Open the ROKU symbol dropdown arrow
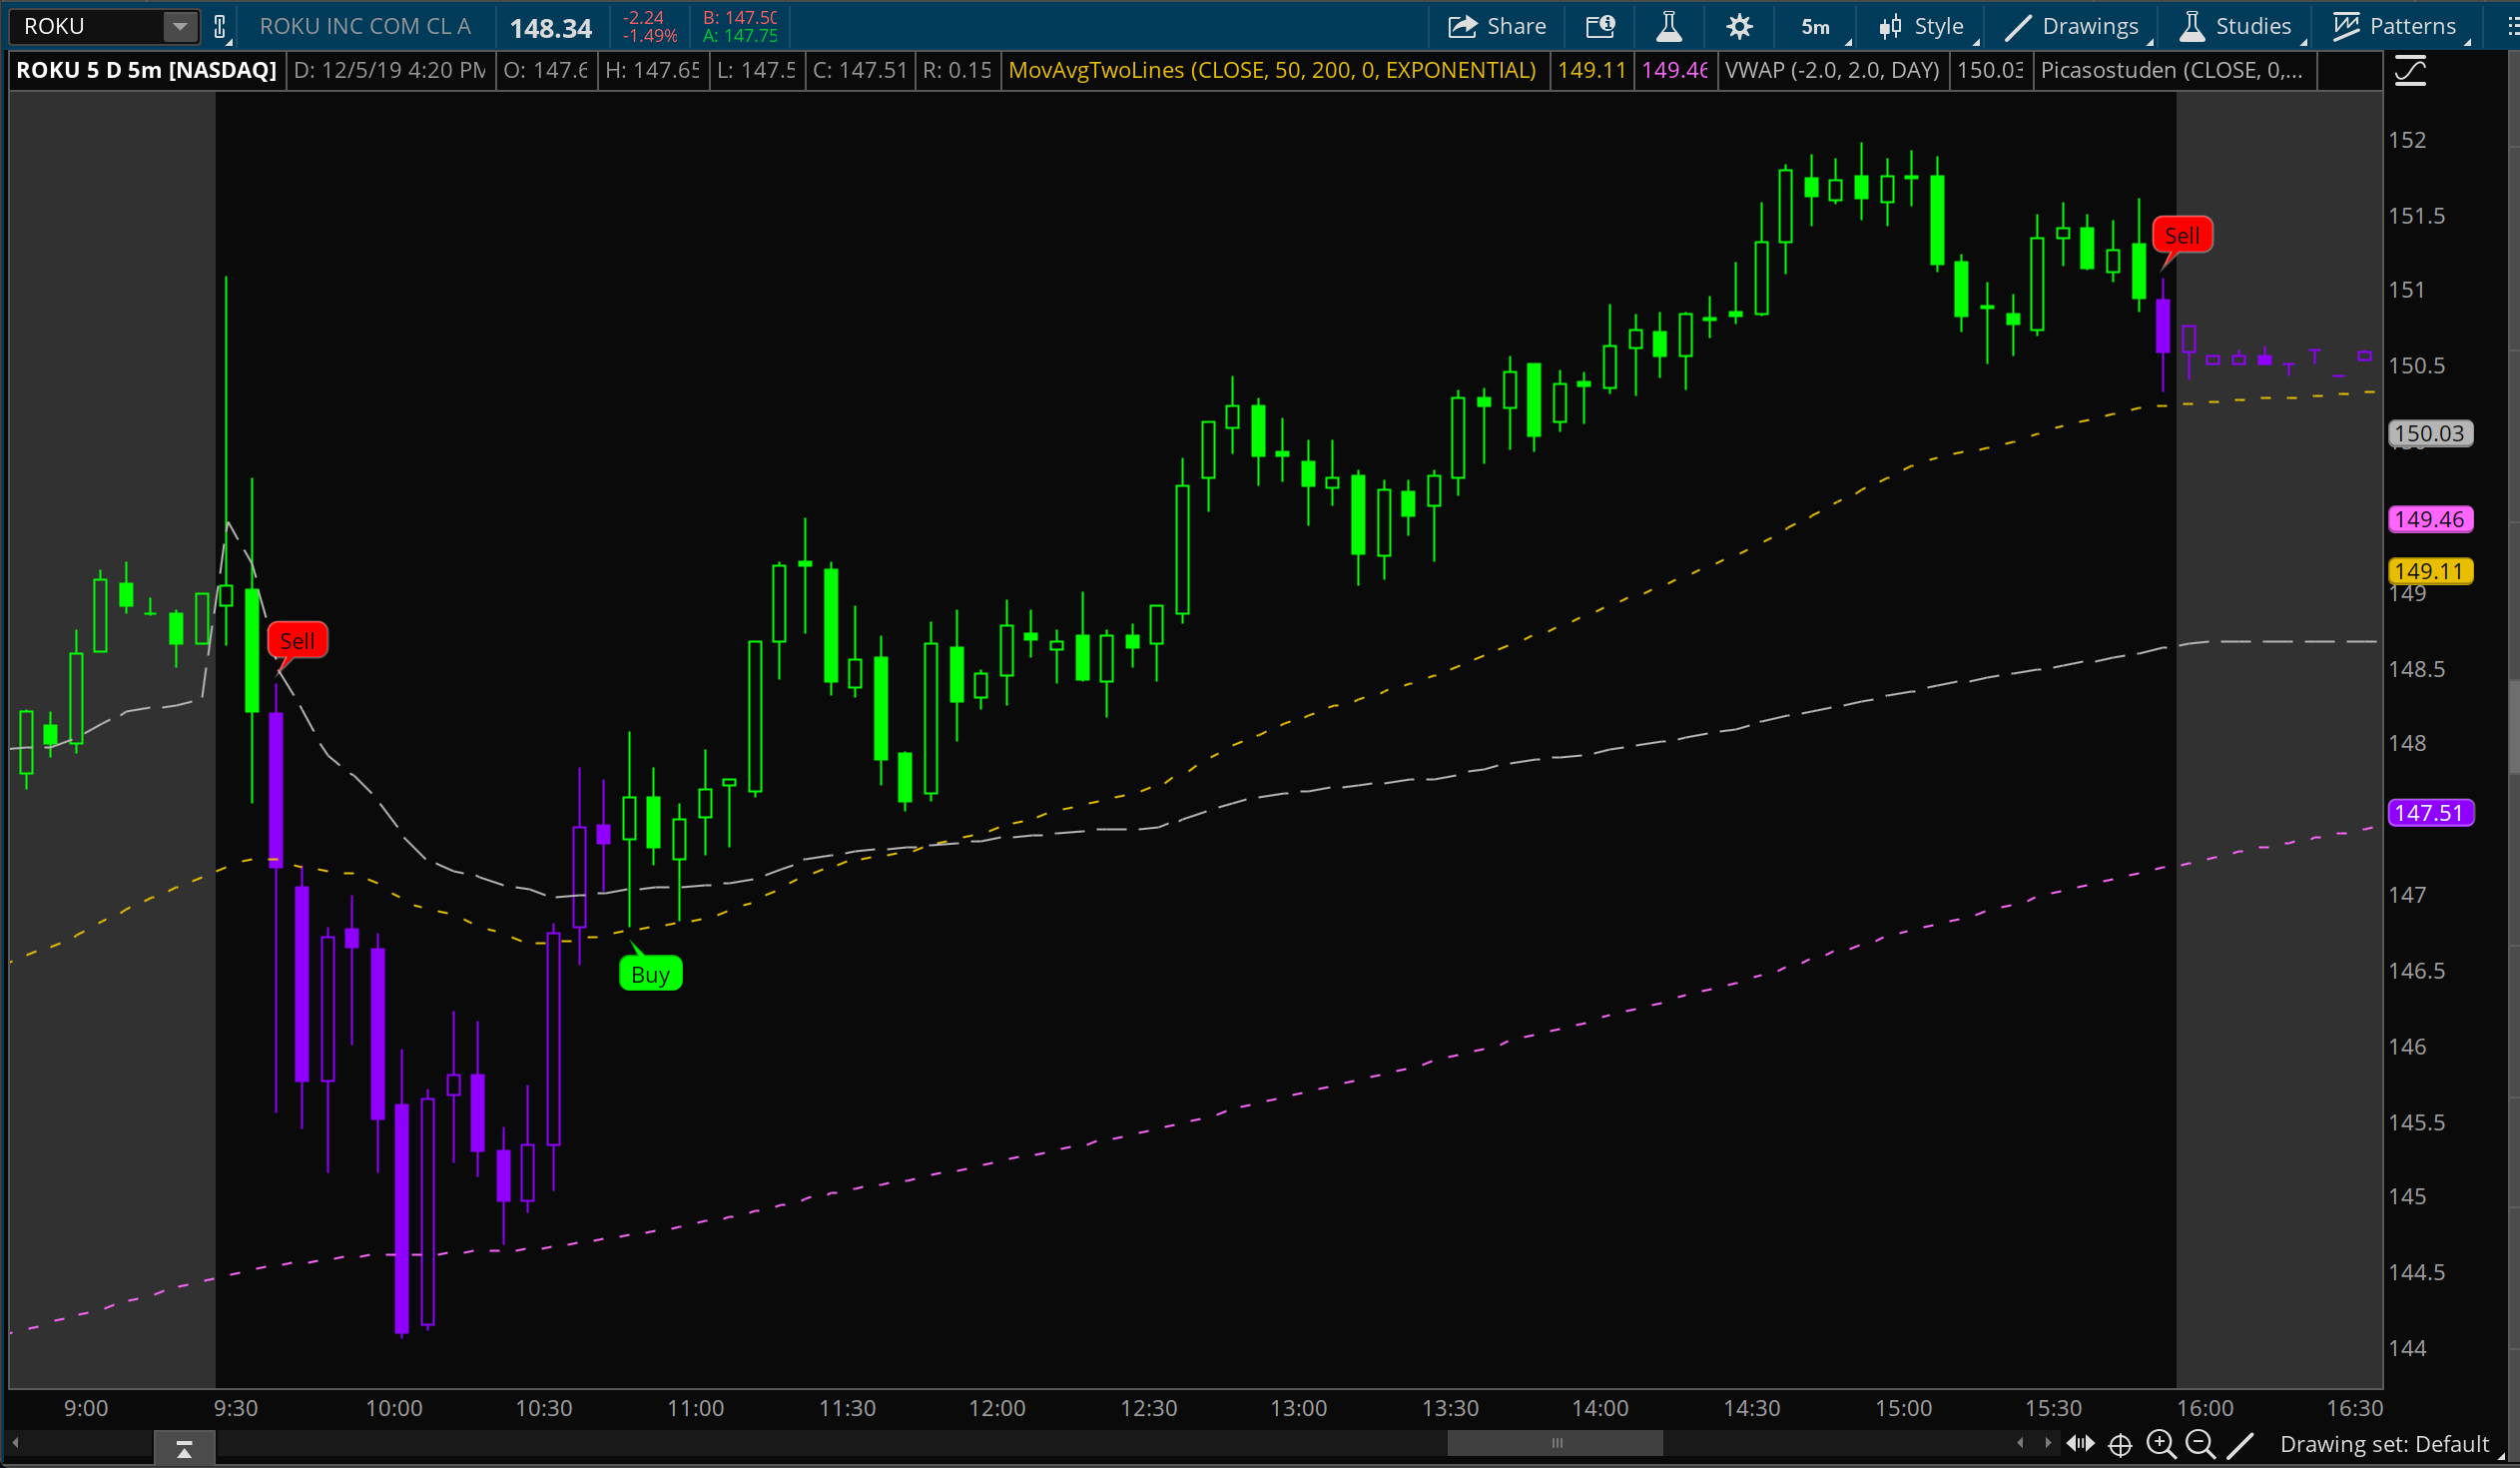This screenshot has width=2520, height=1468. coord(180,27)
